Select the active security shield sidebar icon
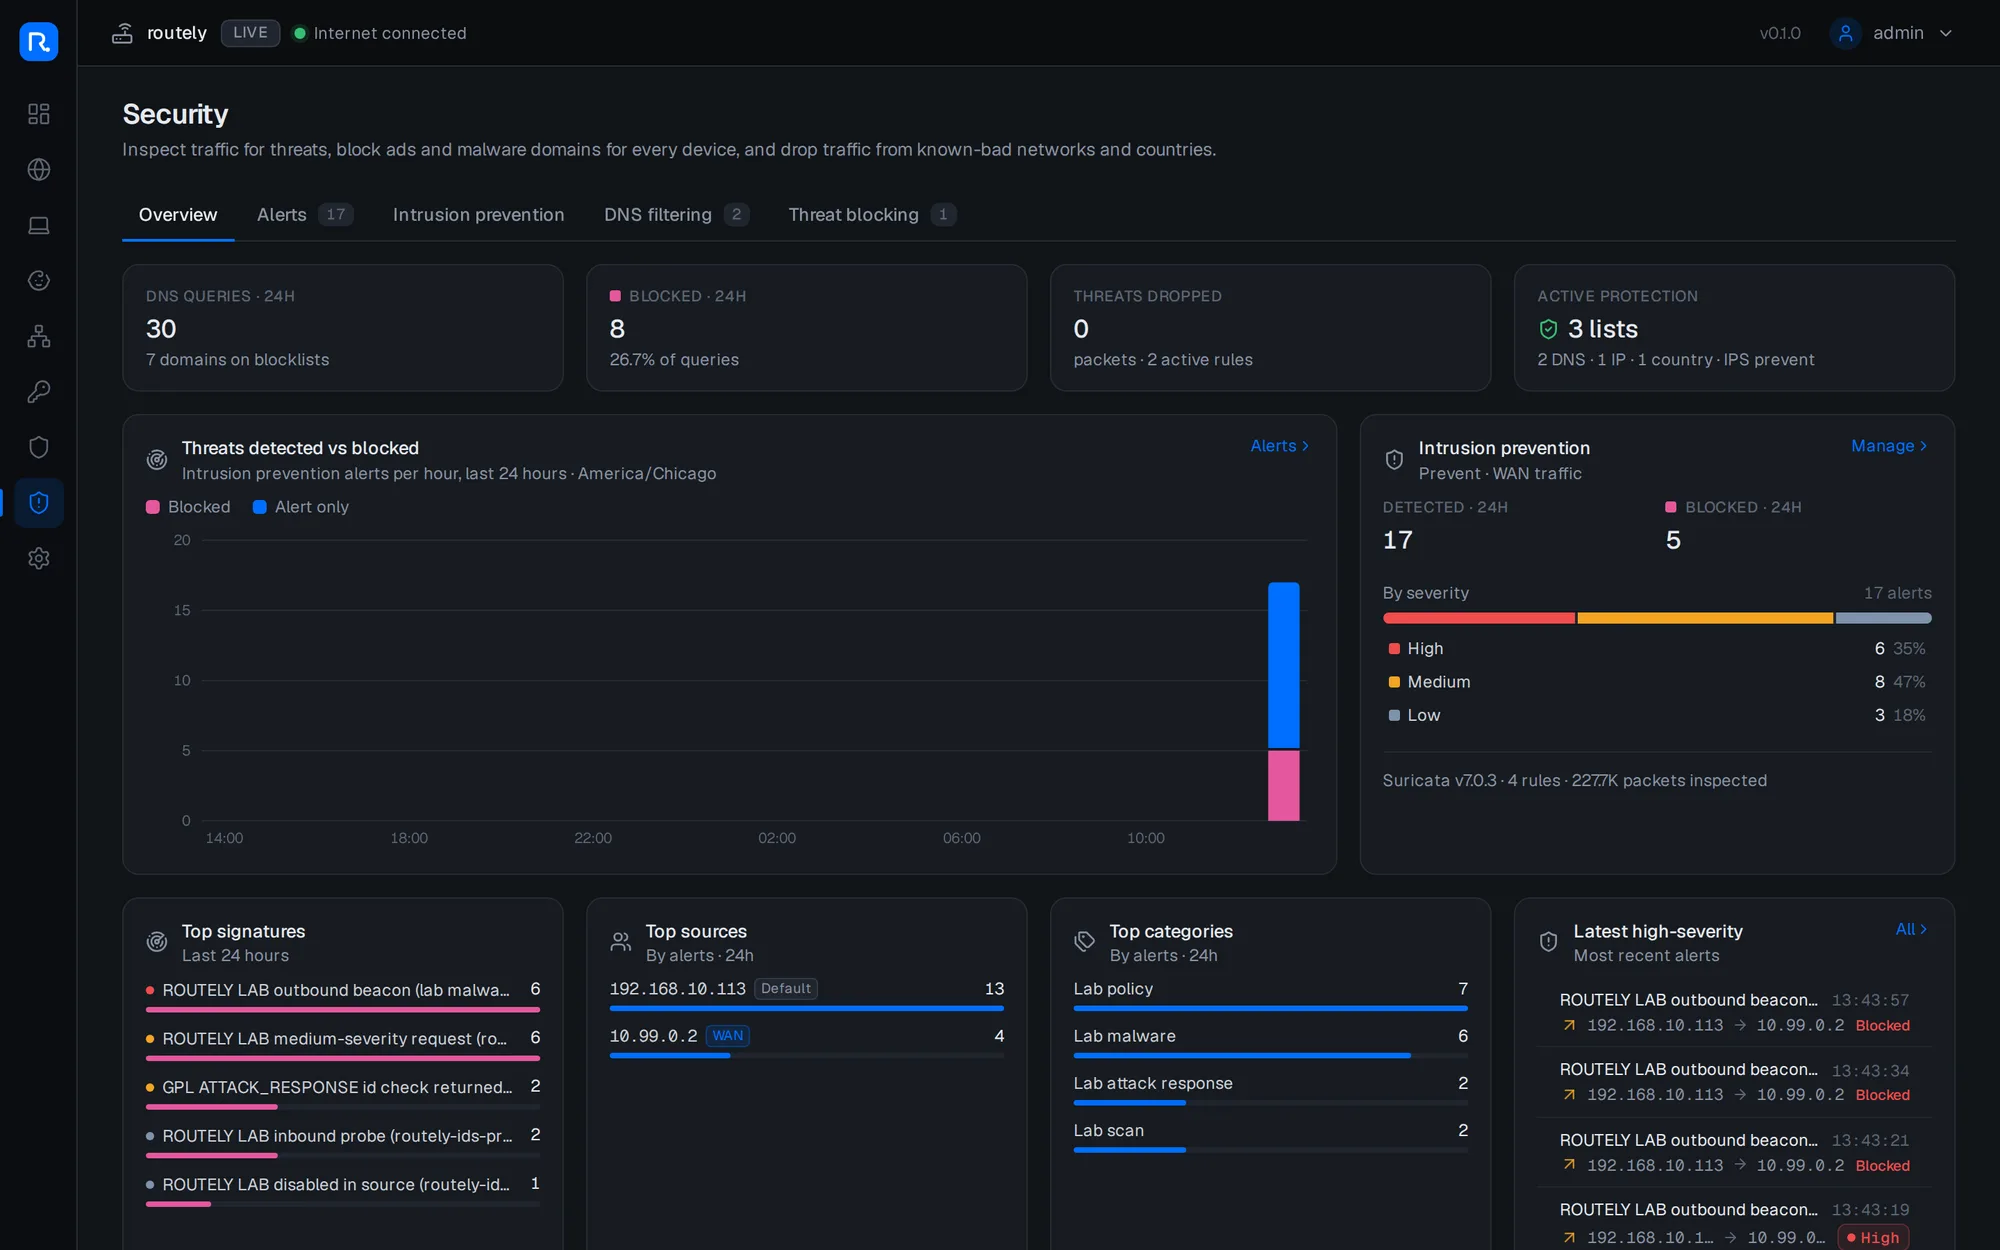 39,503
